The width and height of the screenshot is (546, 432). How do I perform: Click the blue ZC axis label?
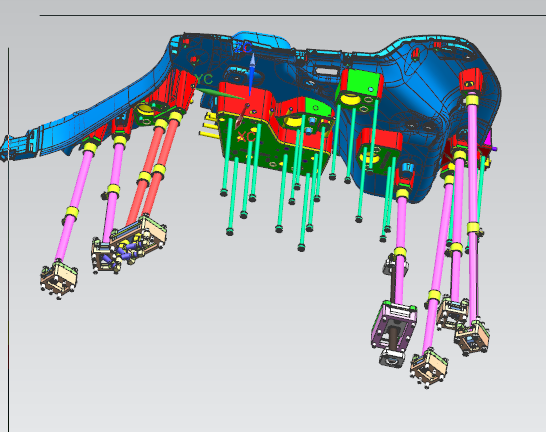[x=243, y=47]
